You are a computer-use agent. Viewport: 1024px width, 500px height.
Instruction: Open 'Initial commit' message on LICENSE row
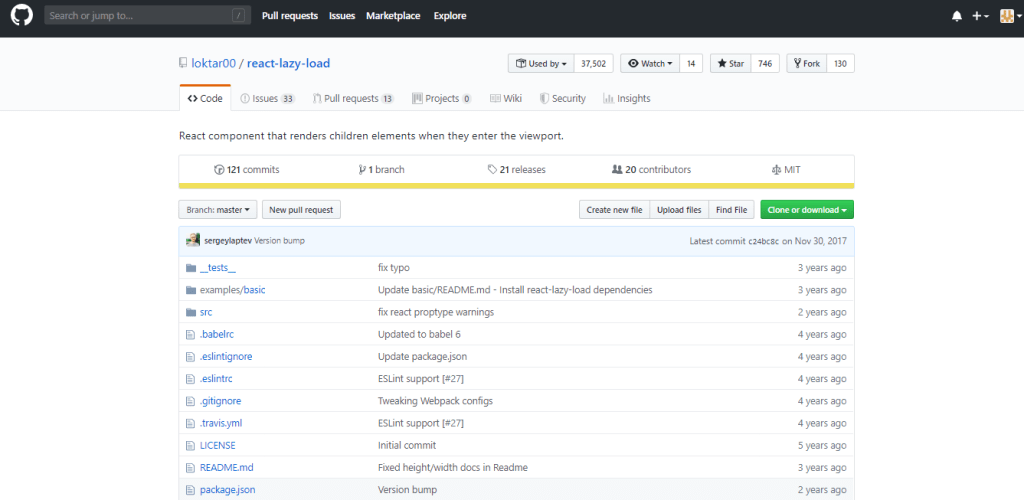[x=407, y=445]
